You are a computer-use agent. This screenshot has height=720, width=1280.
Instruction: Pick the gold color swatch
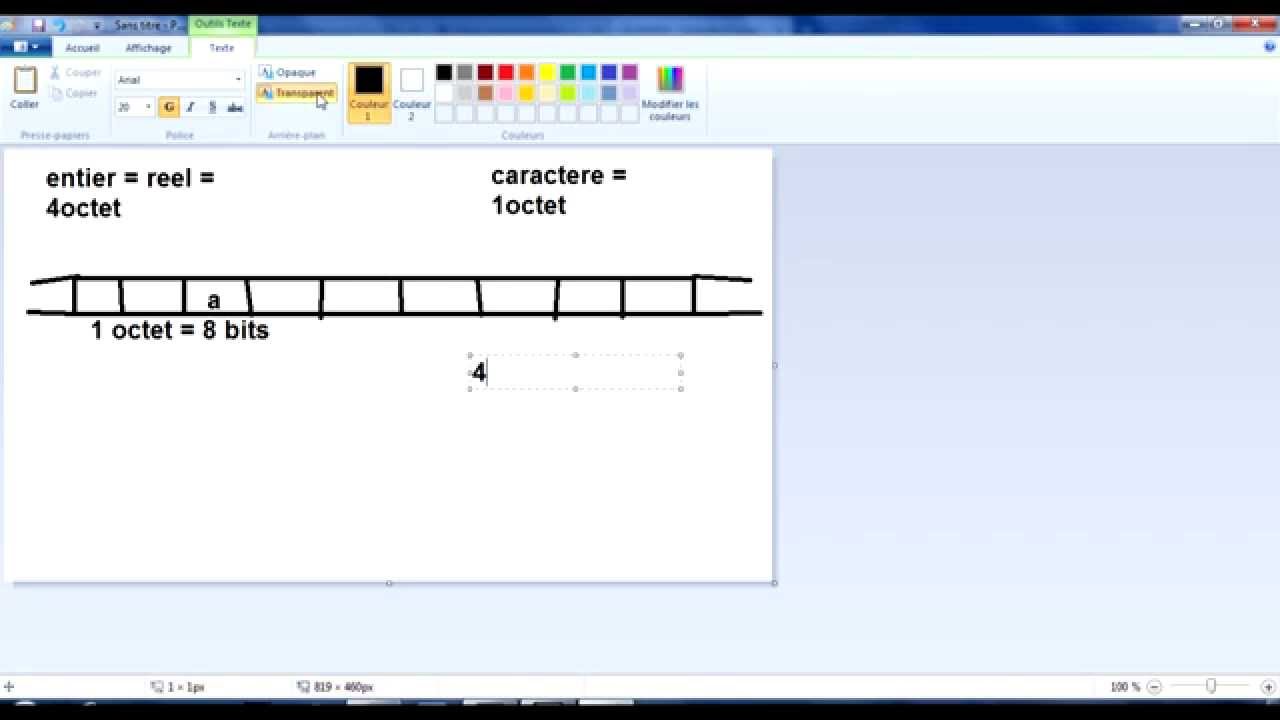(x=527, y=93)
